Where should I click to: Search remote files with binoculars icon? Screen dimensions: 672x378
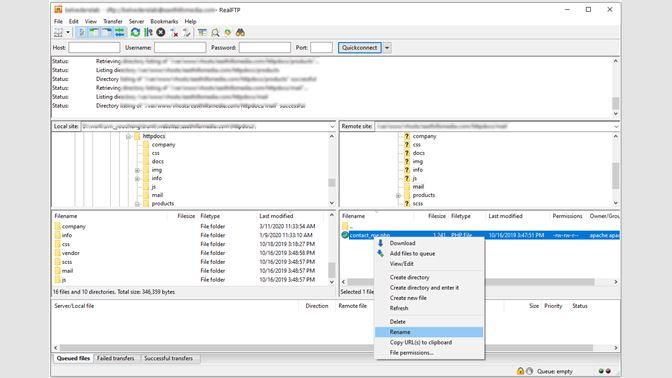click(x=240, y=33)
